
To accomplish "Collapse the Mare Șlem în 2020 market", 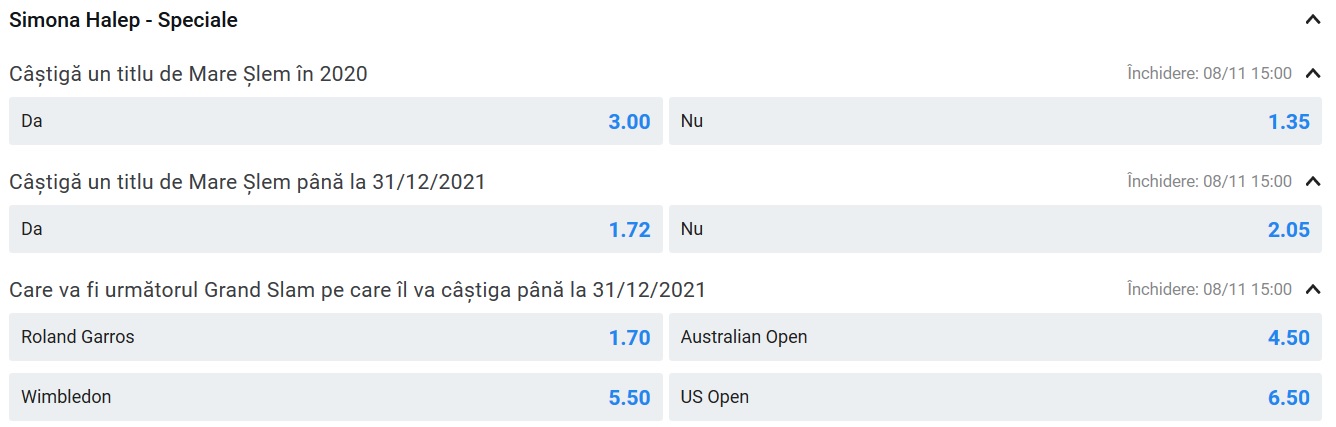I will pos(1313,73).
